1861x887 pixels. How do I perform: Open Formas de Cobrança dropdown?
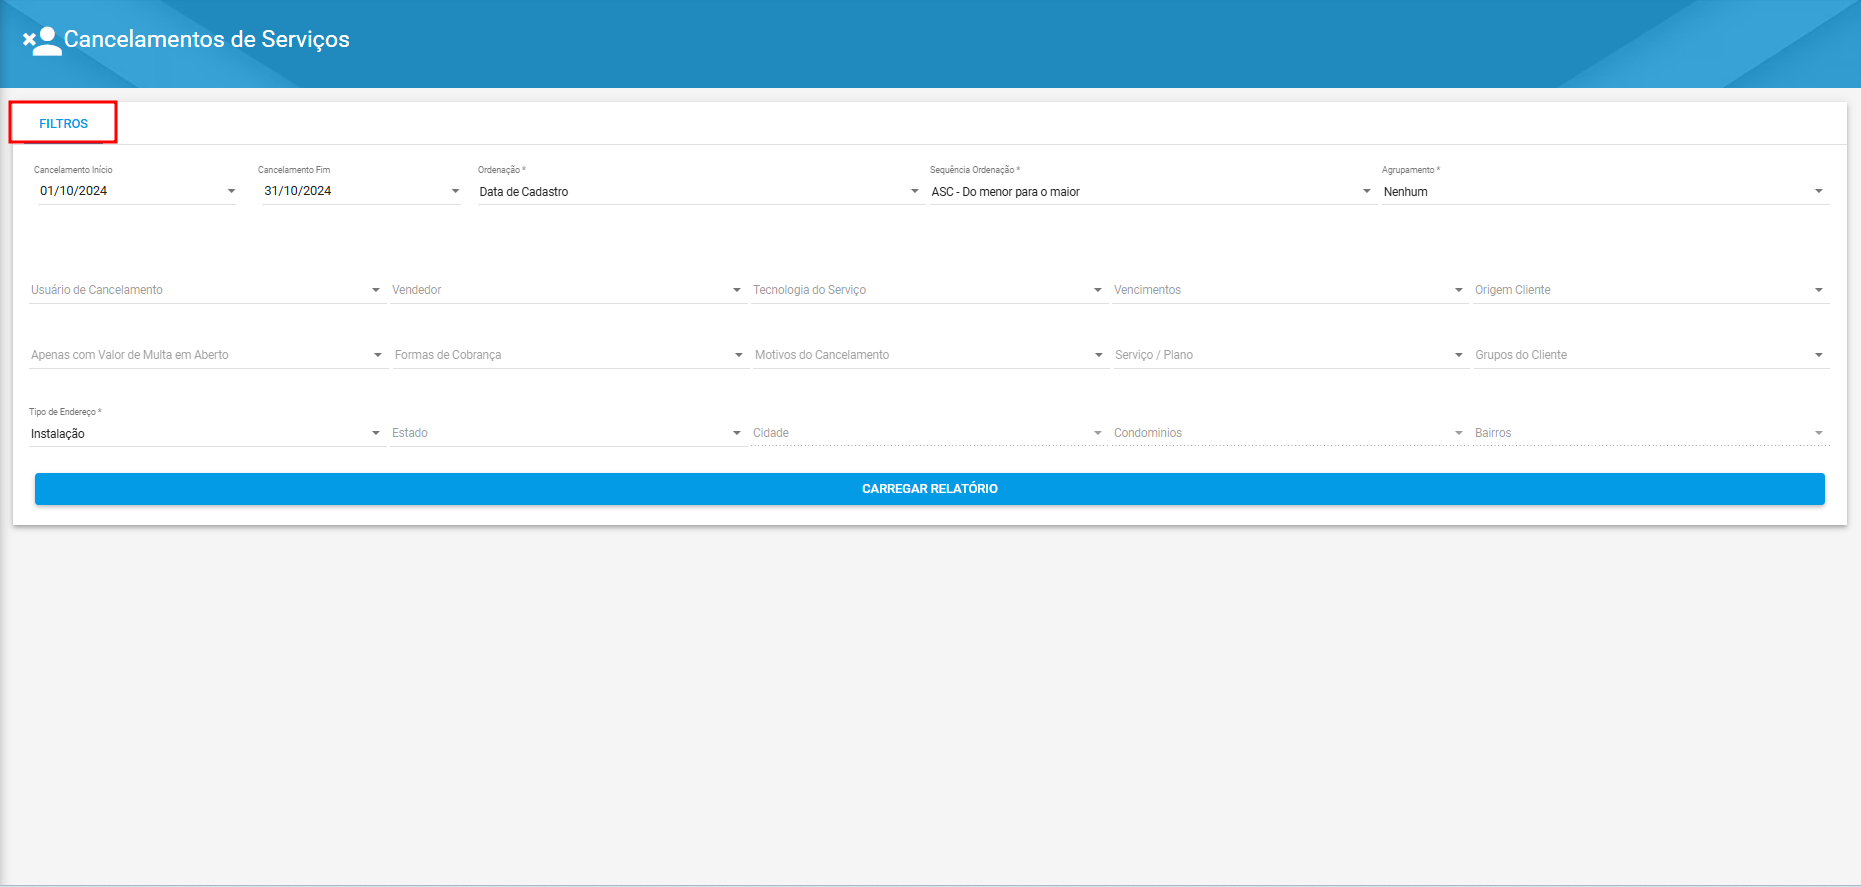point(570,355)
